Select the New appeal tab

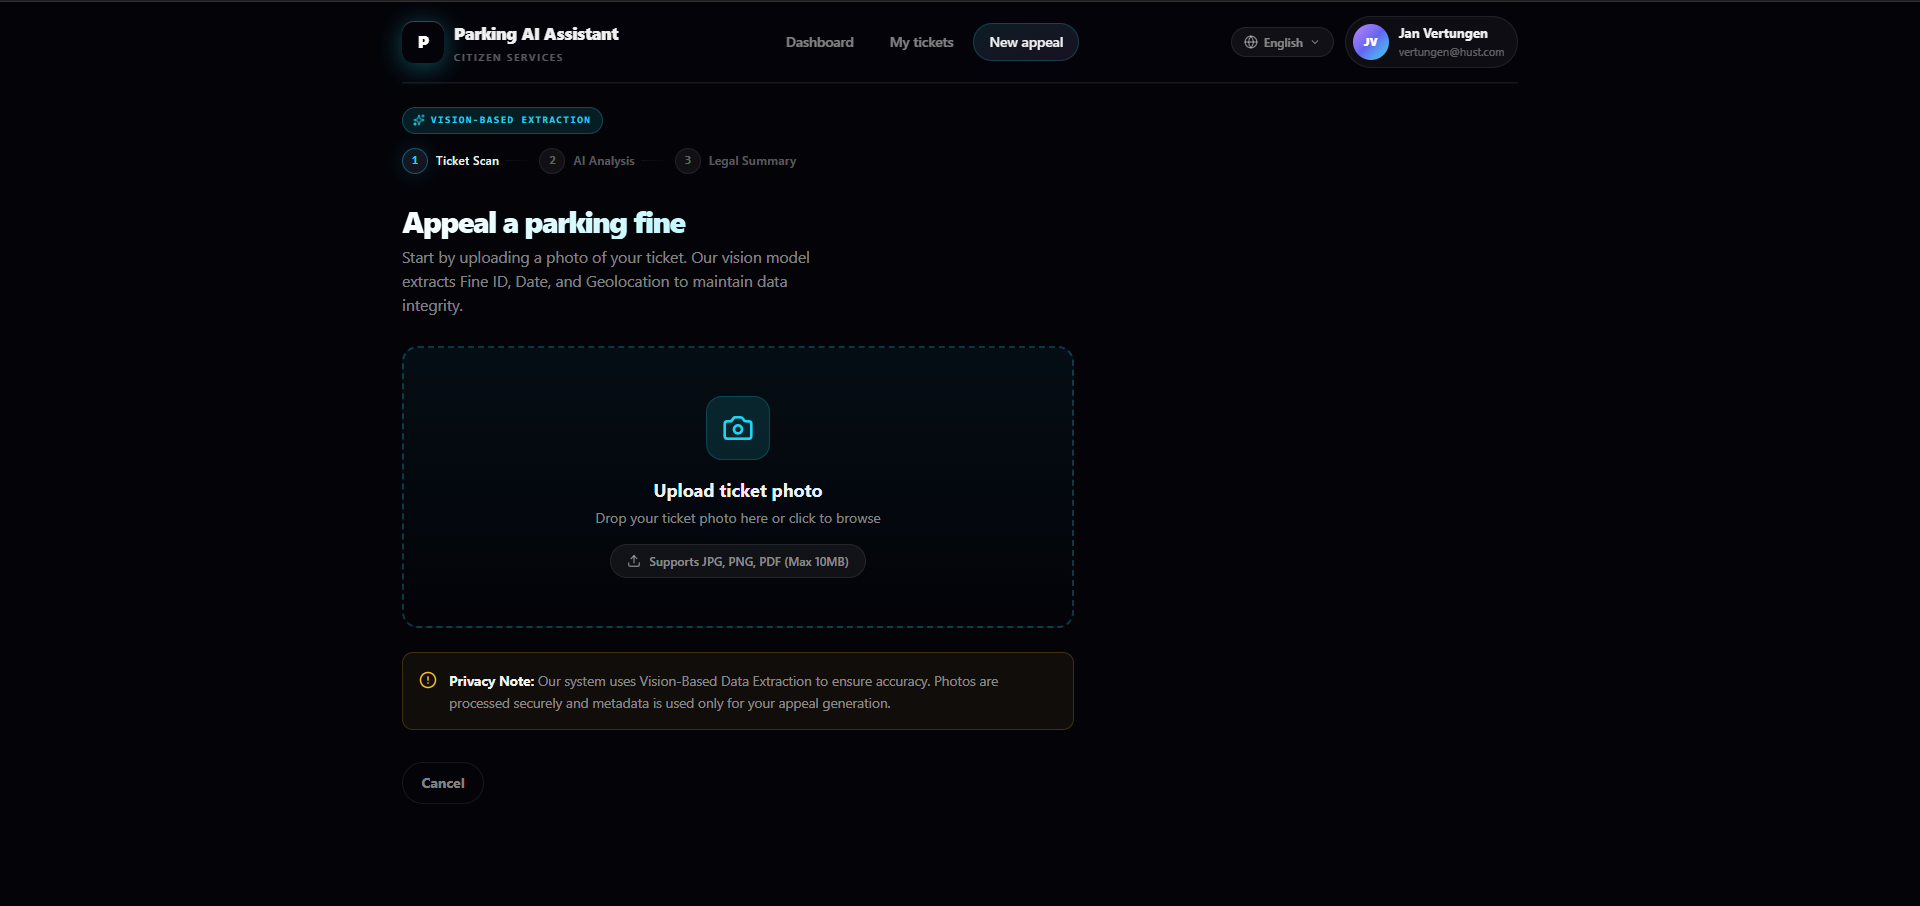pos(1025,42)
